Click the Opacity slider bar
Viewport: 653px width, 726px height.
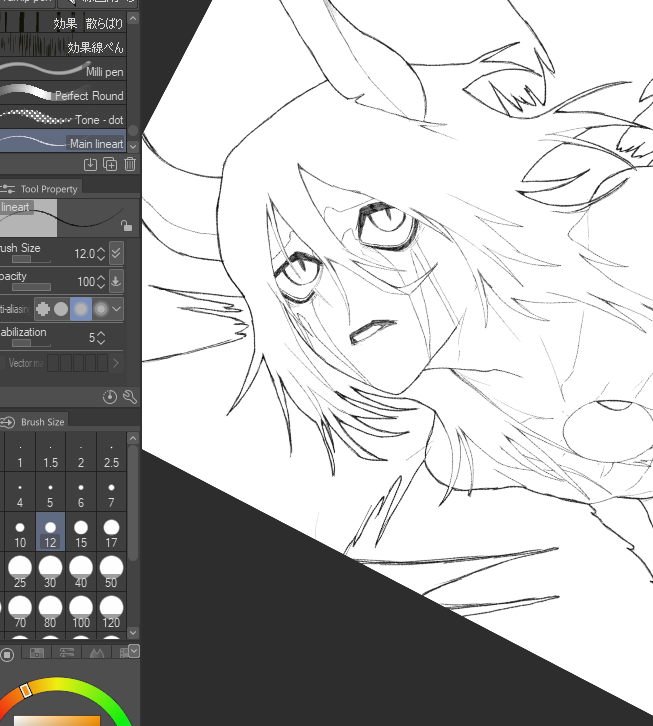tap(31, 287)
